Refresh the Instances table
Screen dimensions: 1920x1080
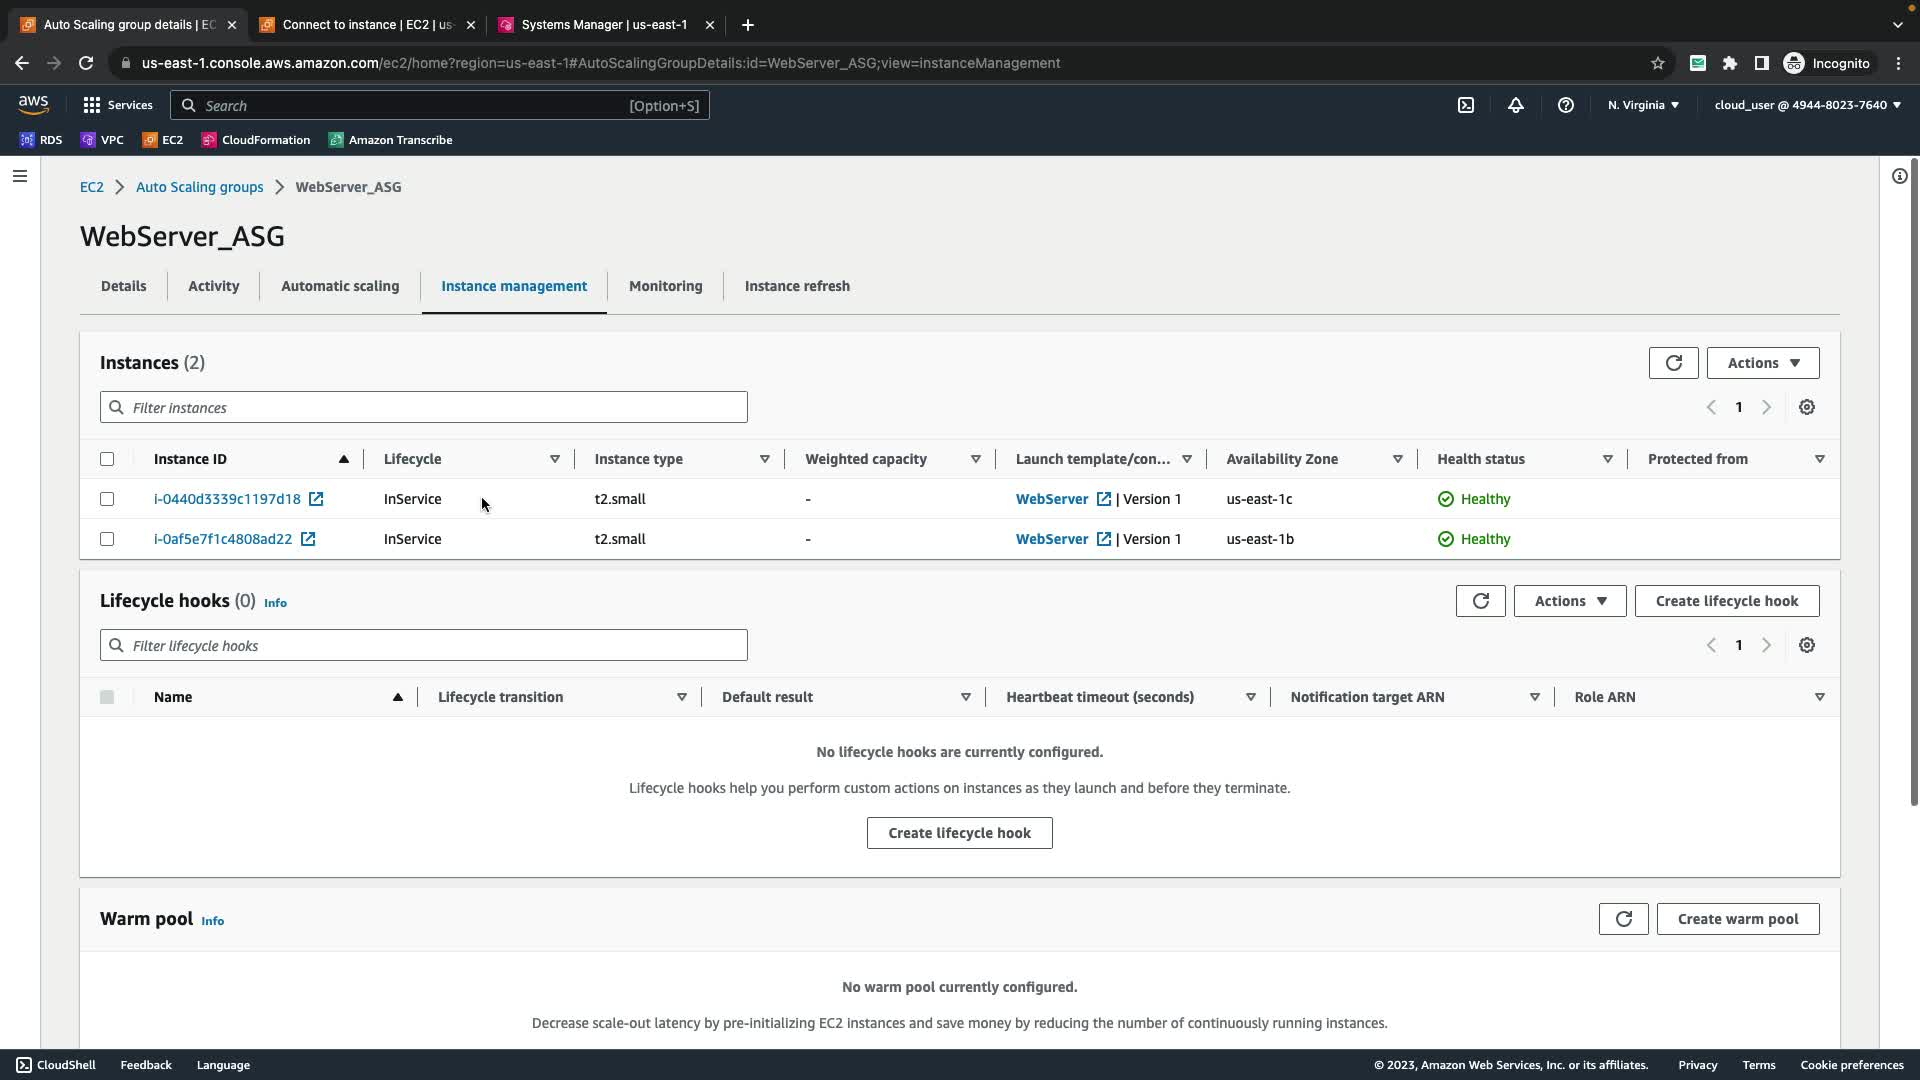pos(1673,363)
